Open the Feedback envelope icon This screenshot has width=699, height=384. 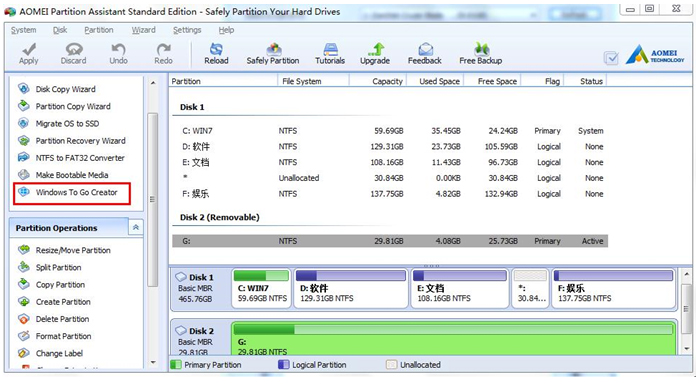click(425, 49)
